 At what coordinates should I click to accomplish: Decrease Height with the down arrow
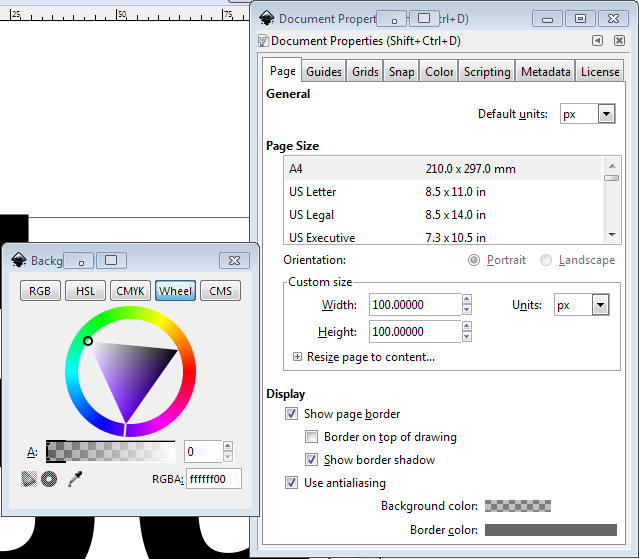click(x=467, y=337)
